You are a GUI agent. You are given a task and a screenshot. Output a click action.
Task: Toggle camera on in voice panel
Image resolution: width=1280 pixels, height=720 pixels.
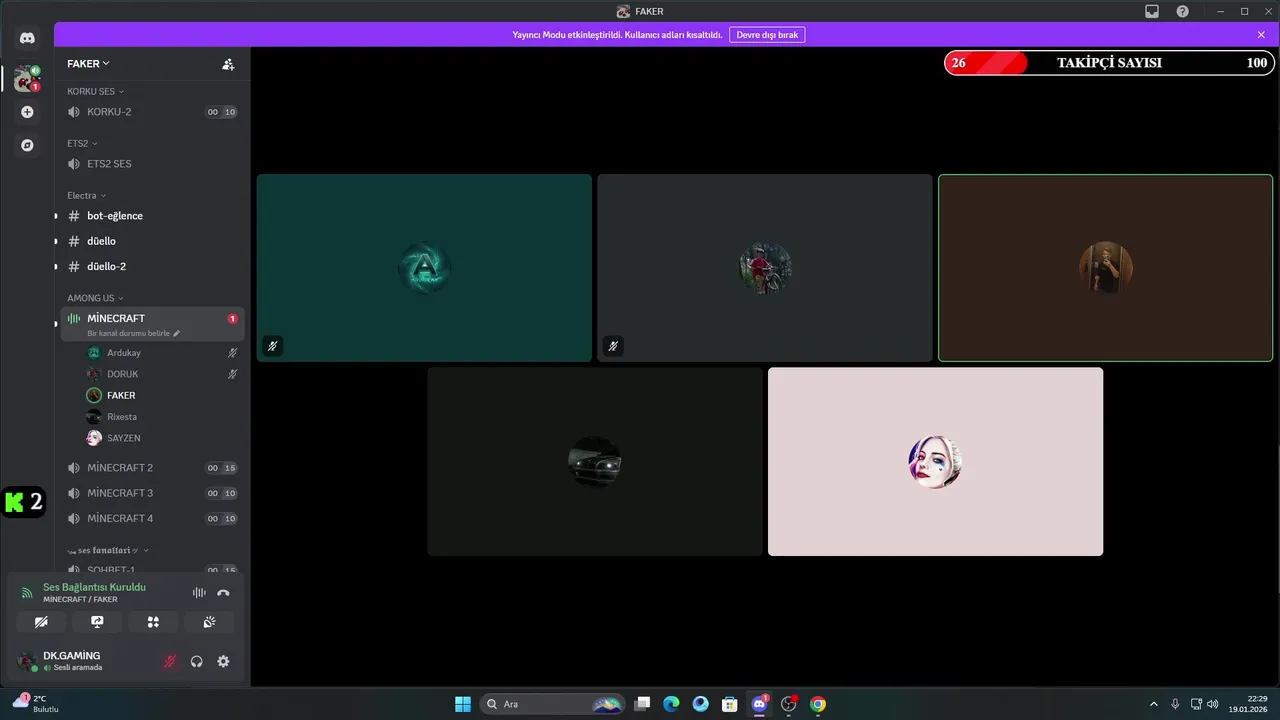pyautogui.click(x=41, y=622)
